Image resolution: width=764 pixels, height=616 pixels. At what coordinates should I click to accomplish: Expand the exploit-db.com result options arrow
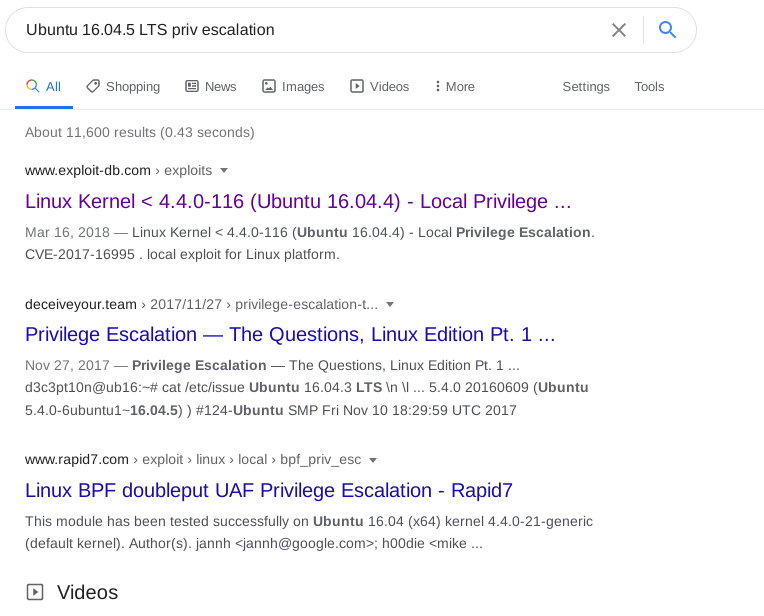pos(224,170)
